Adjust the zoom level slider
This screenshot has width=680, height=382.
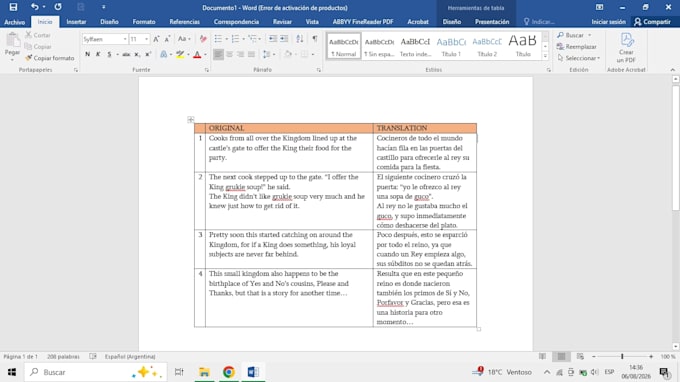coord(622,356)
